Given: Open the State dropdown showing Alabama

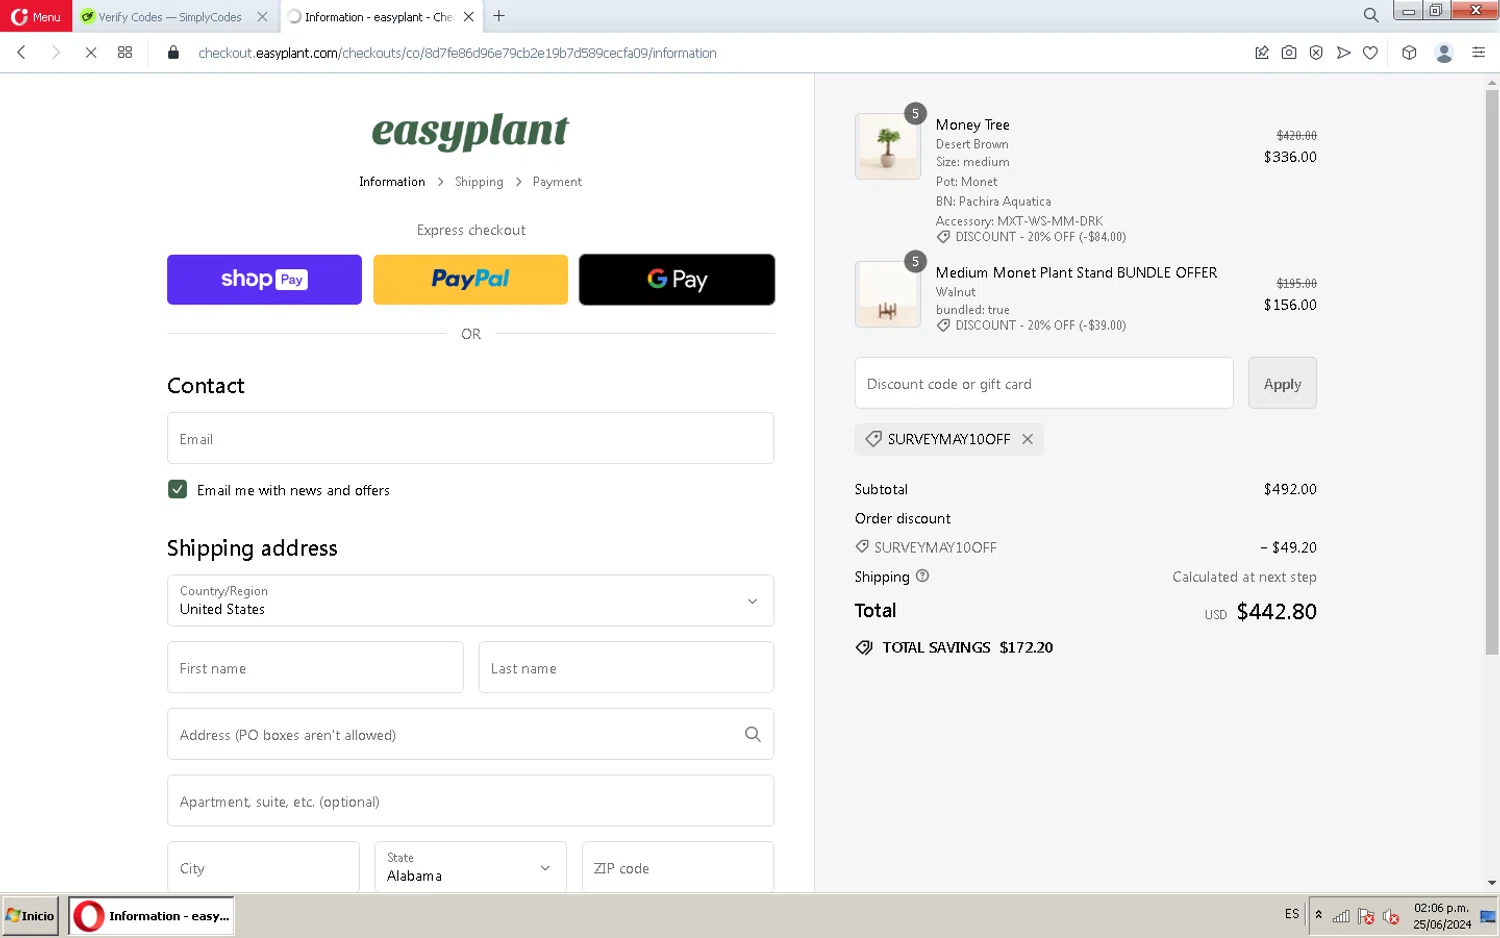Looking at the screenshot, I should point(470,867).
